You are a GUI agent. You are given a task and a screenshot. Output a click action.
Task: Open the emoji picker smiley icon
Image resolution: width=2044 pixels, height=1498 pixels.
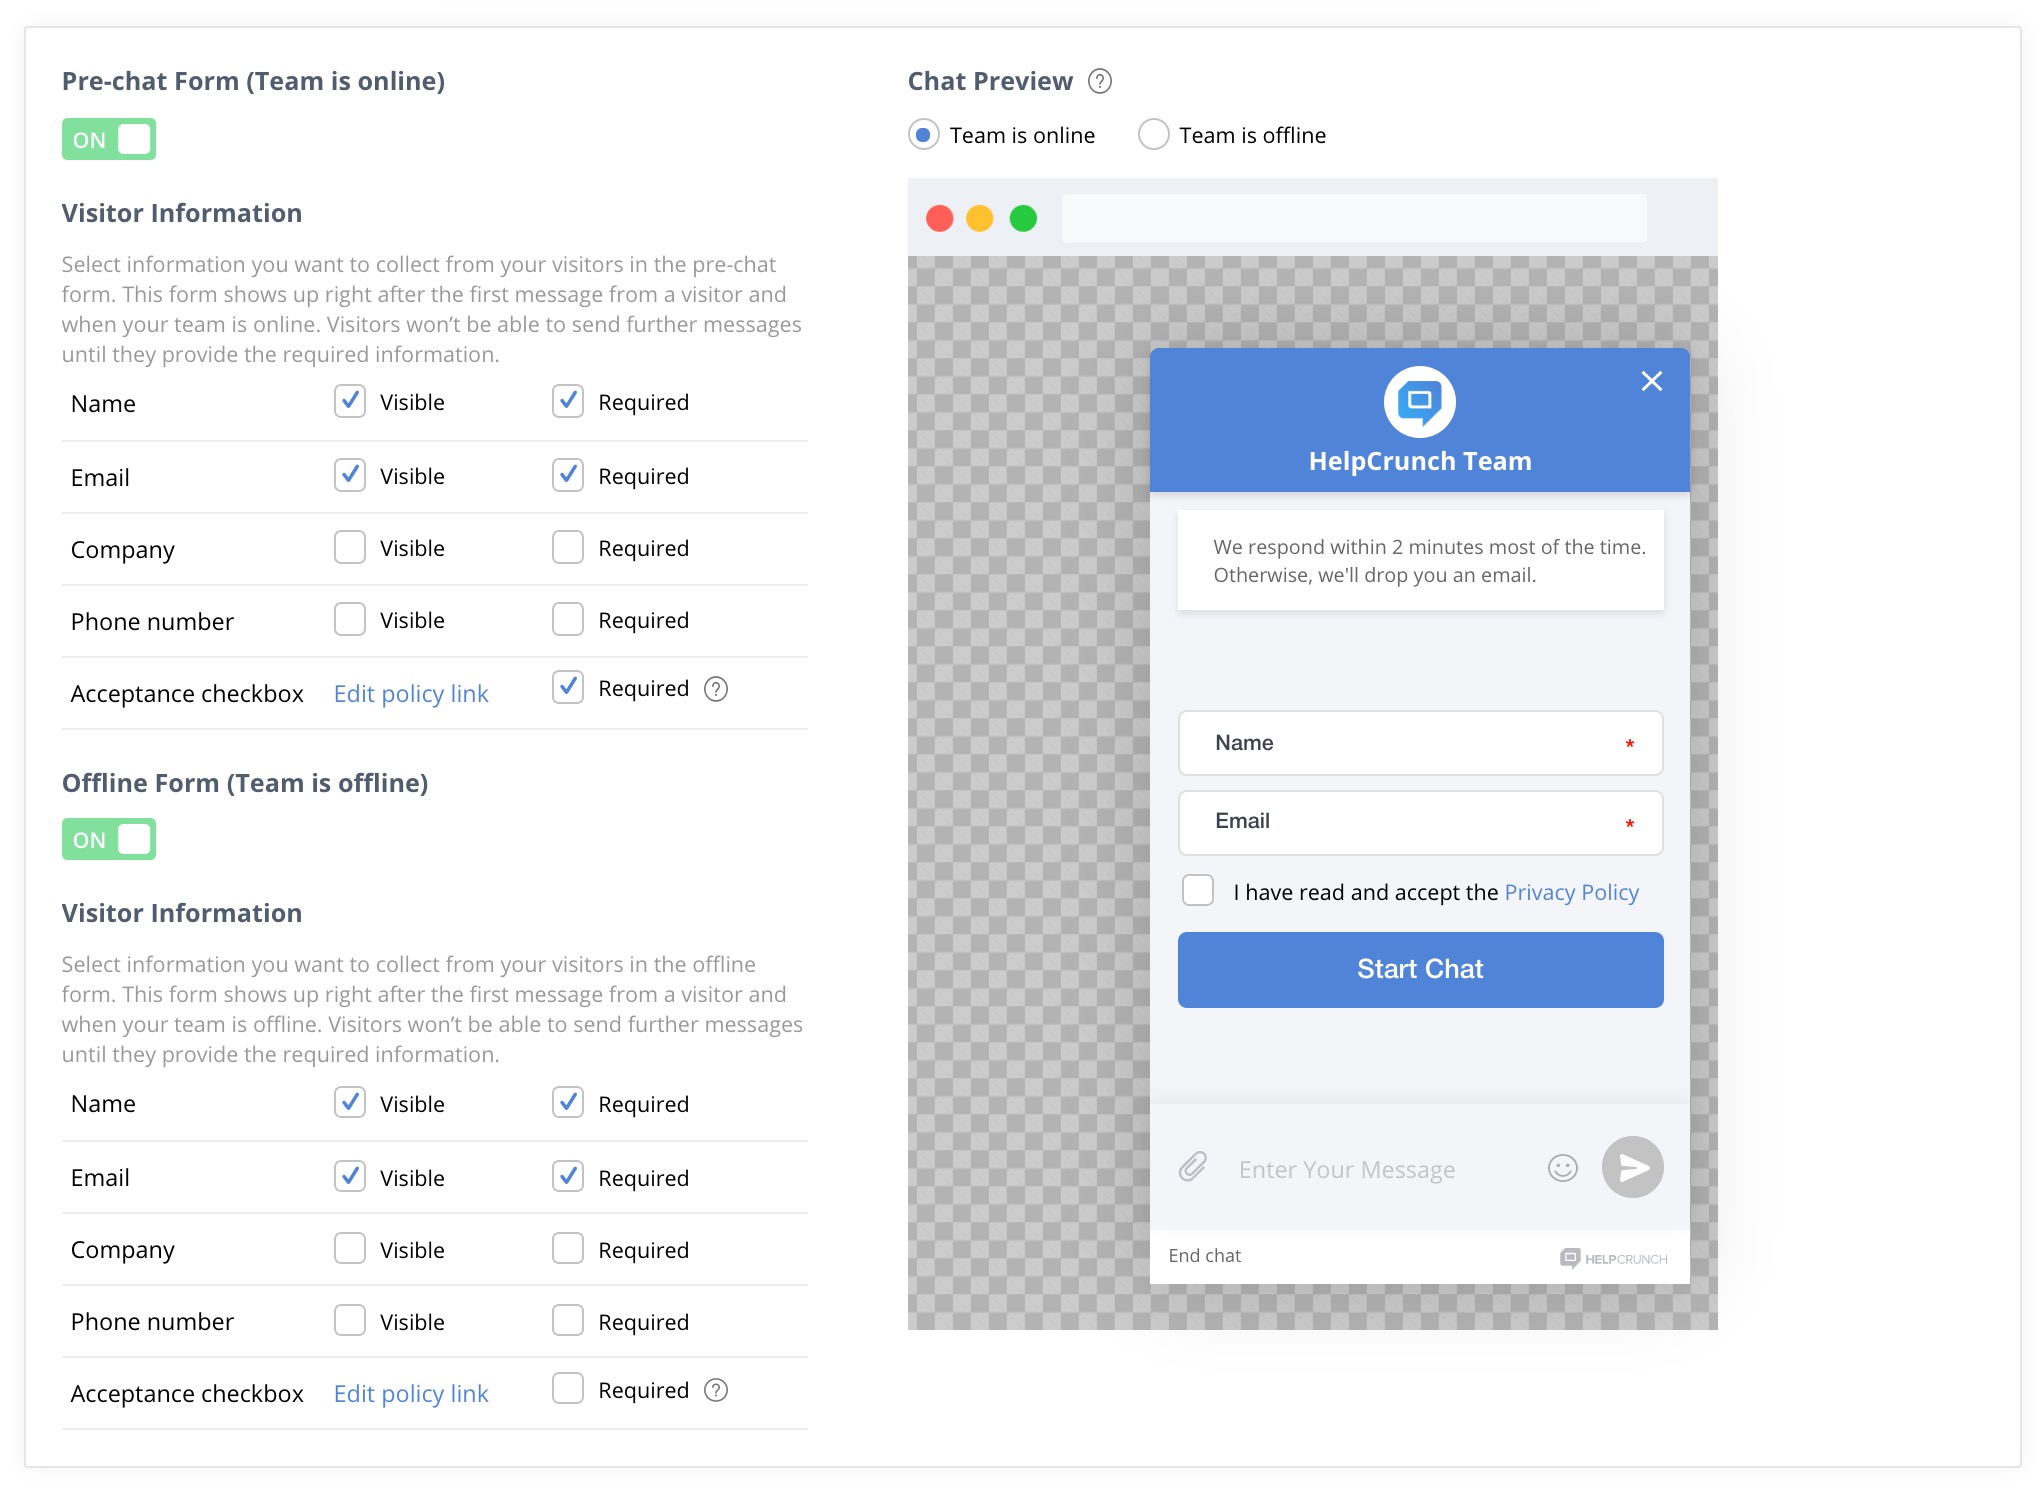[1562, 1167]
